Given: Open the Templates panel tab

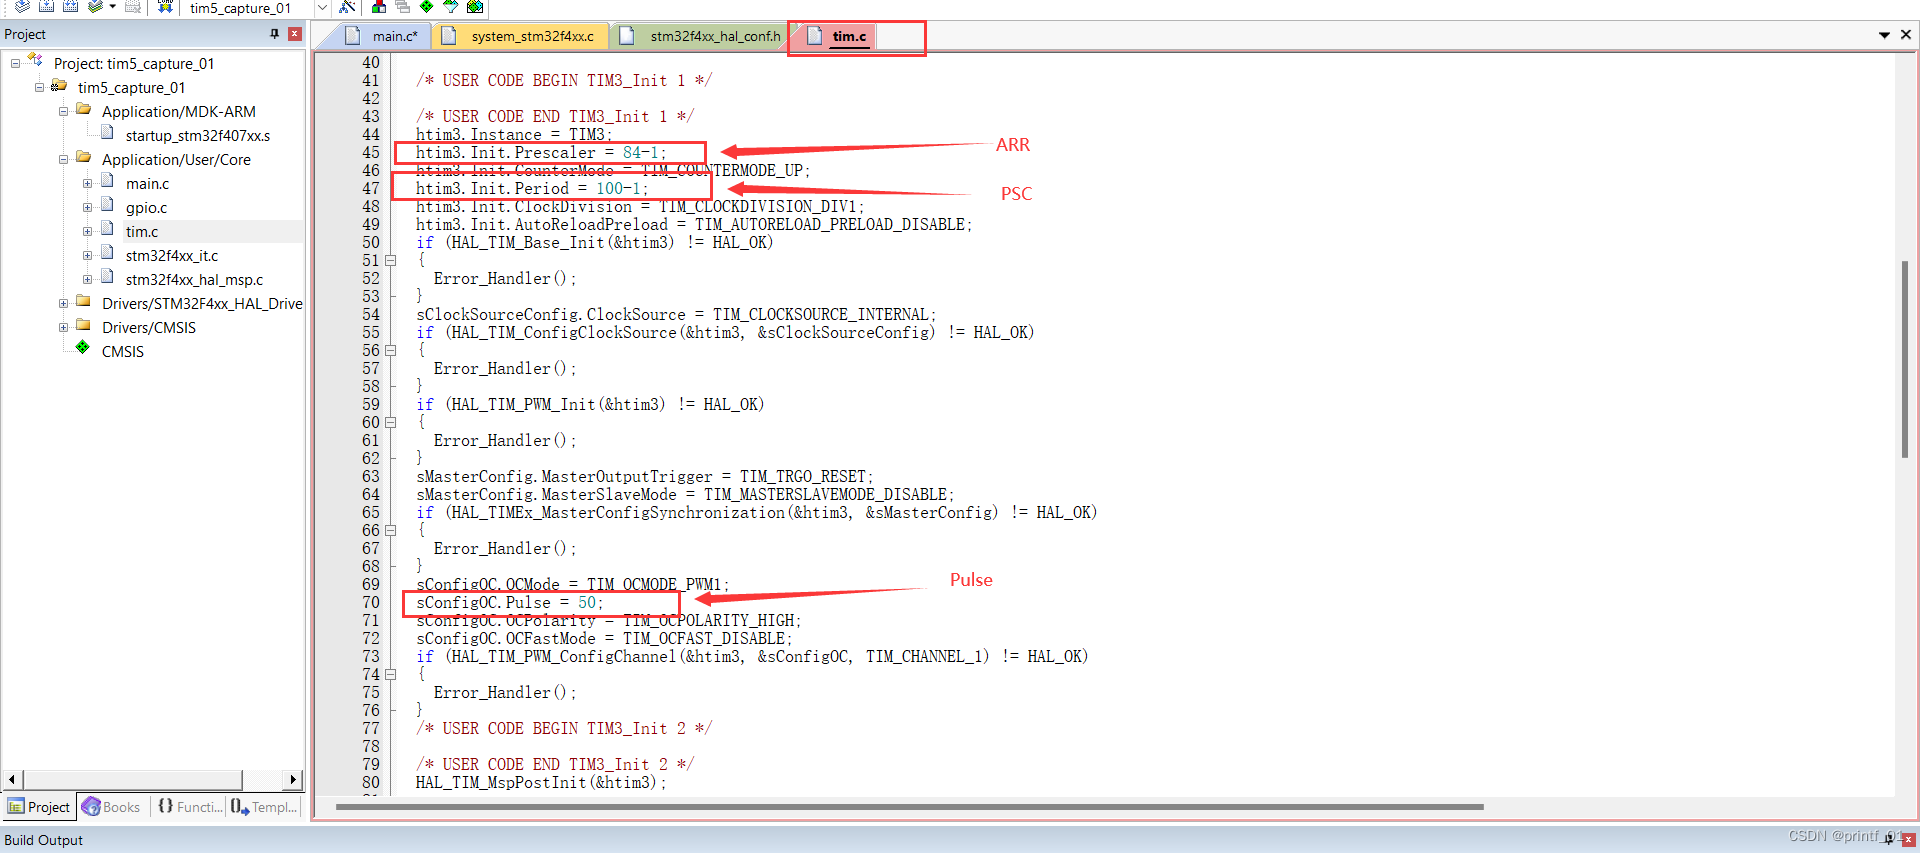Looking at the screenshot, I should (264, 807).
